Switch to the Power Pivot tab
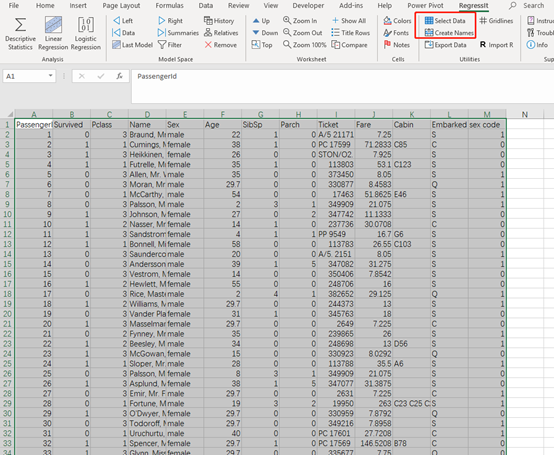554x455 pixels. pyautogui.click(x=425, y=6)
